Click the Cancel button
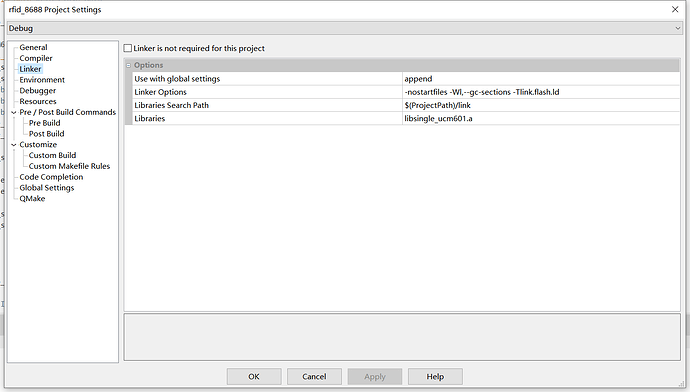 coord(314,377)
